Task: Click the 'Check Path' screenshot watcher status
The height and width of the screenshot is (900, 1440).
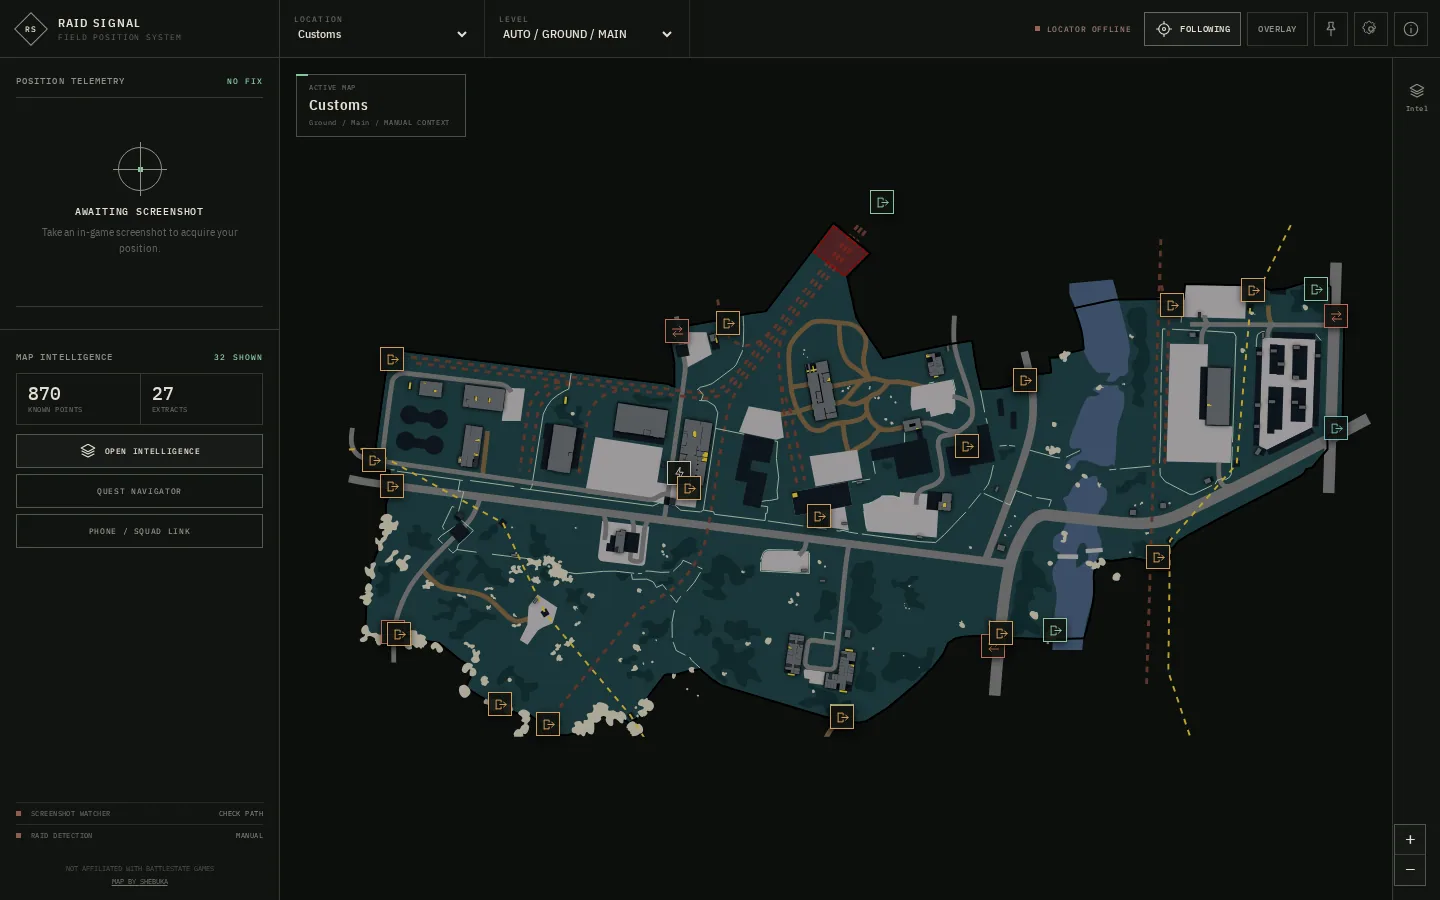Action: tap(241, 814)
